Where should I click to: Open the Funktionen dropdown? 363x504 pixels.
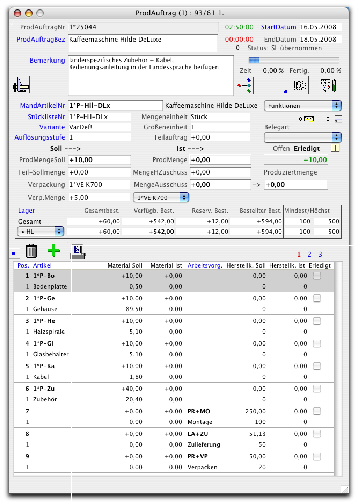coord(303,106)
